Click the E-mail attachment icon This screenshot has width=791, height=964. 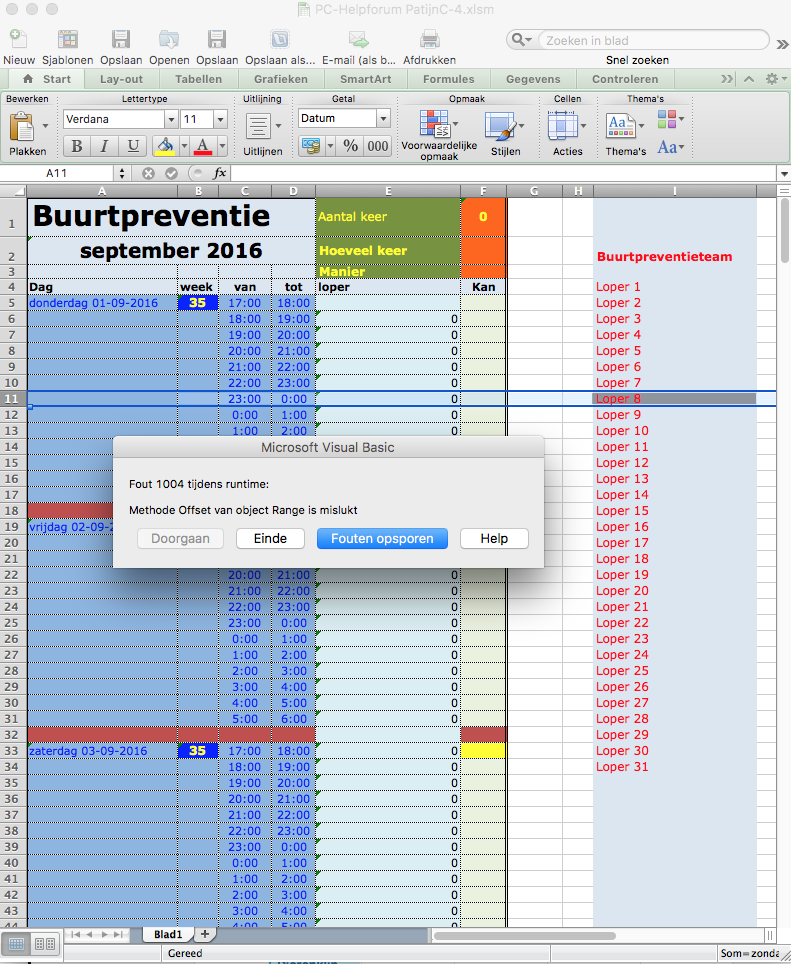click(x=358, y=40)
